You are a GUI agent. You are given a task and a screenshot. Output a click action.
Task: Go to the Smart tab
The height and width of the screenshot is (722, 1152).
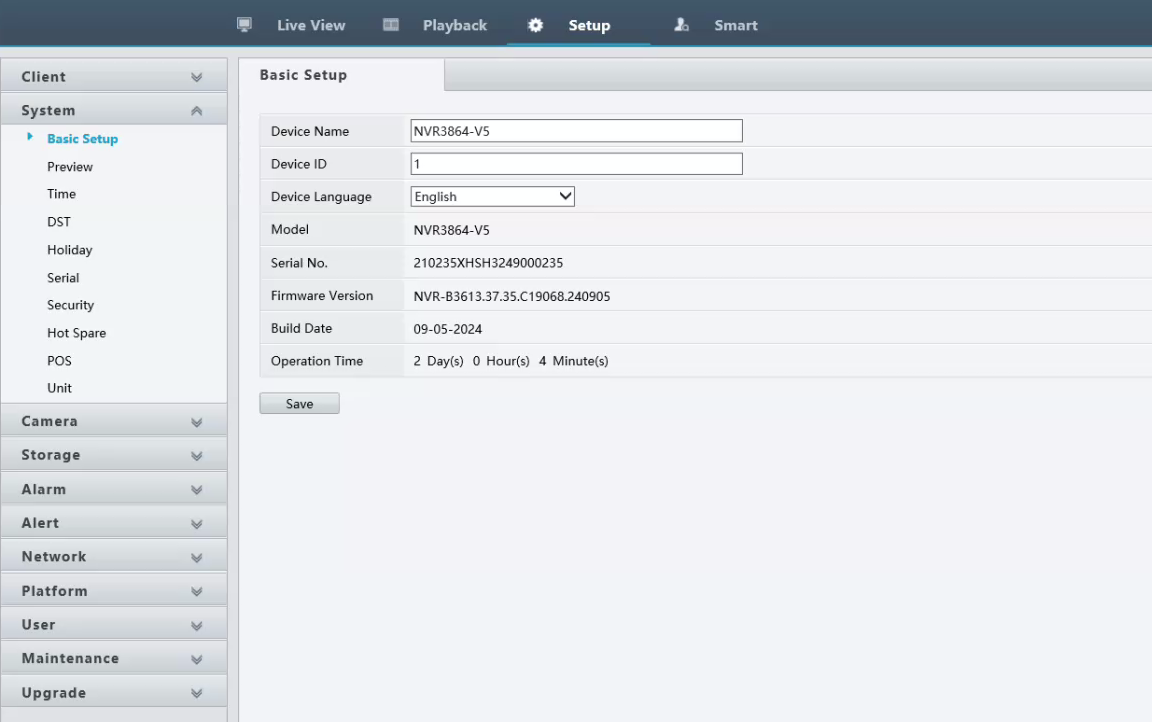[735, 25]
